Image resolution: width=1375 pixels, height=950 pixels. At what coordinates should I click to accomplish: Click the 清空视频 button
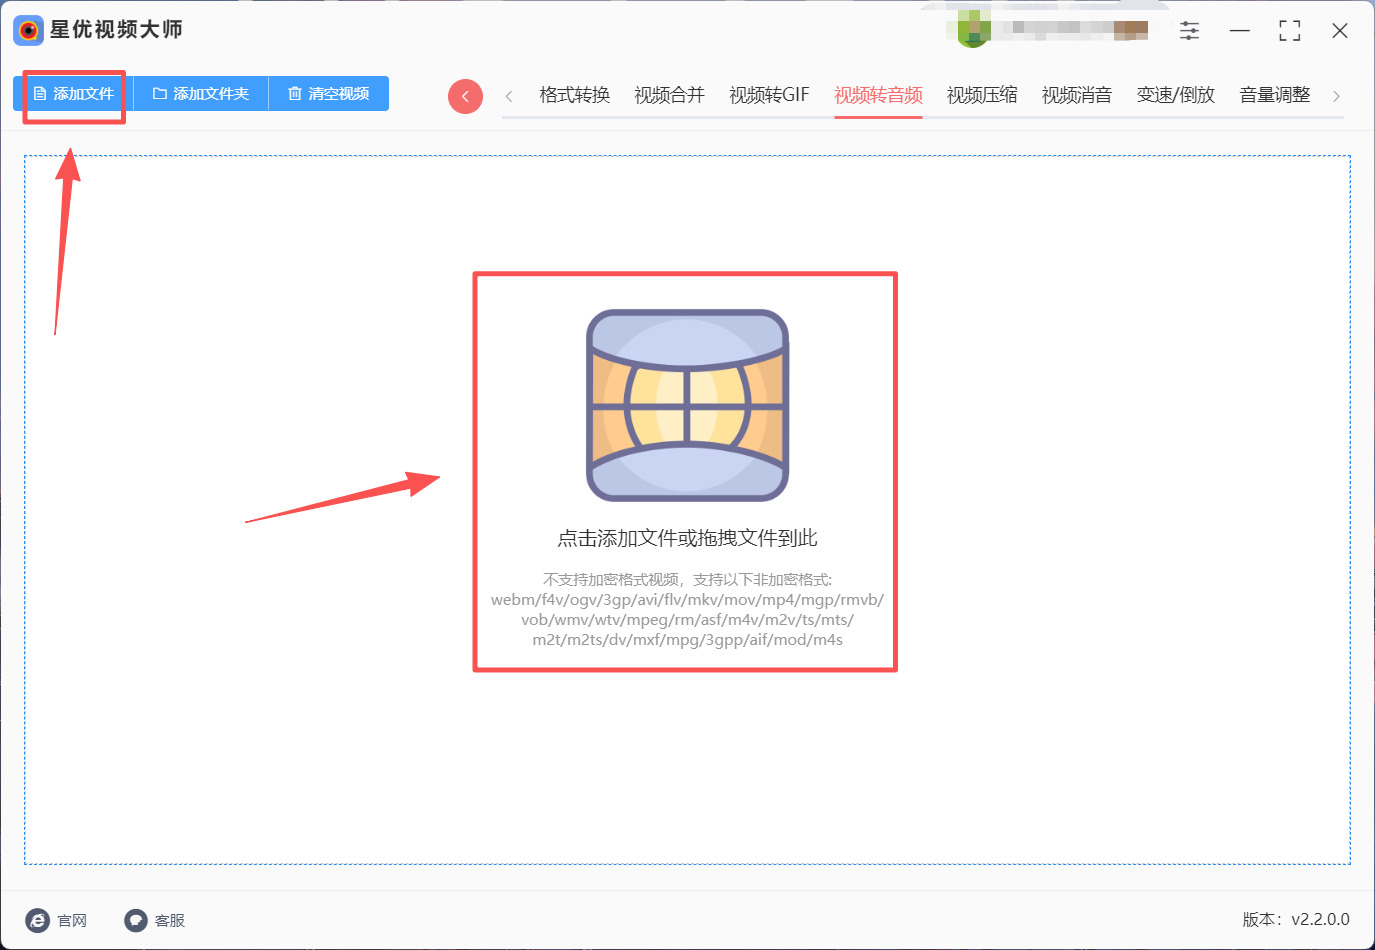click(x=329, y=94)
